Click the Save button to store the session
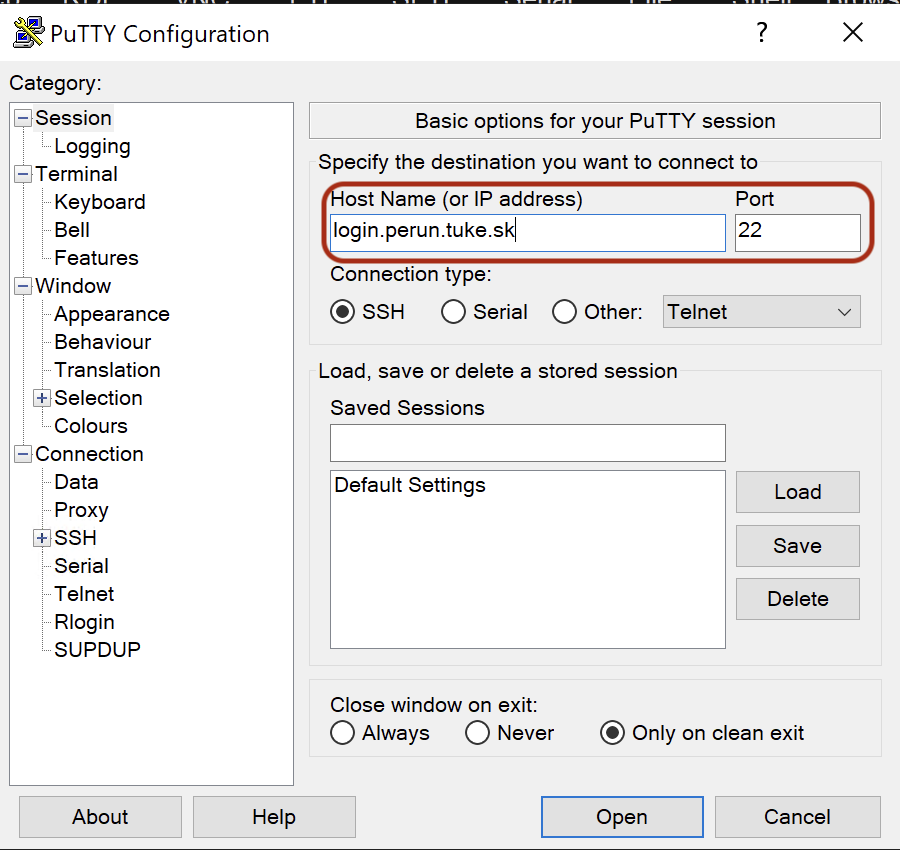 point(797,545)
